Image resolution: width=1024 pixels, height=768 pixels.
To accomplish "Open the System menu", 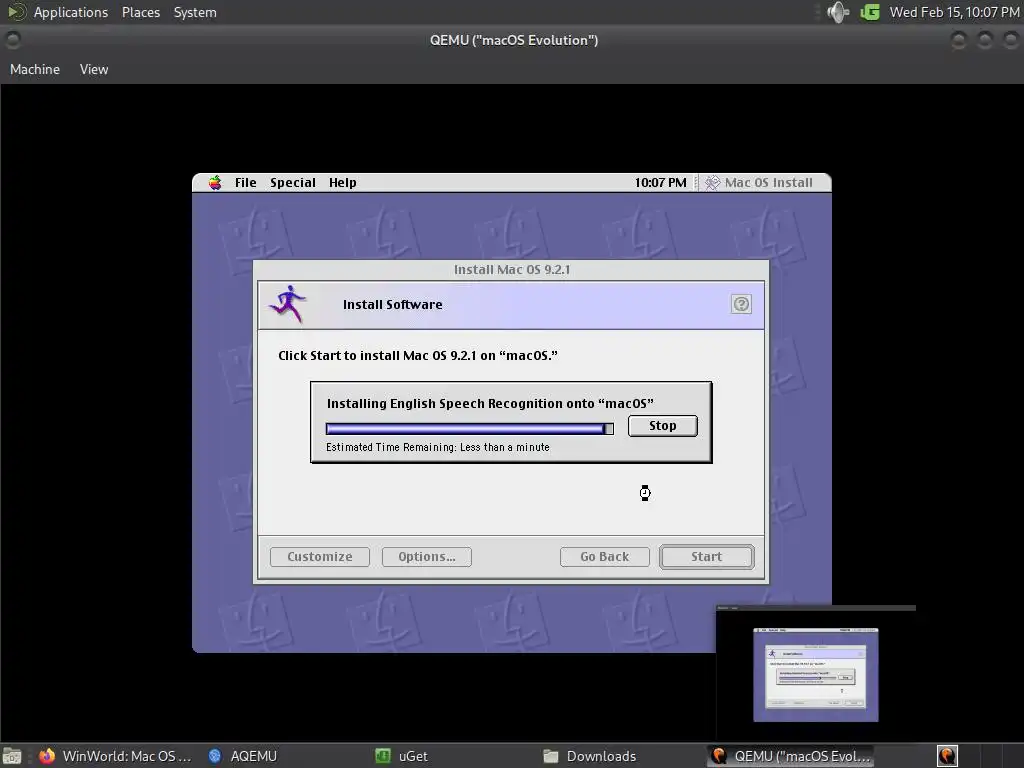I will coord(195,12).
